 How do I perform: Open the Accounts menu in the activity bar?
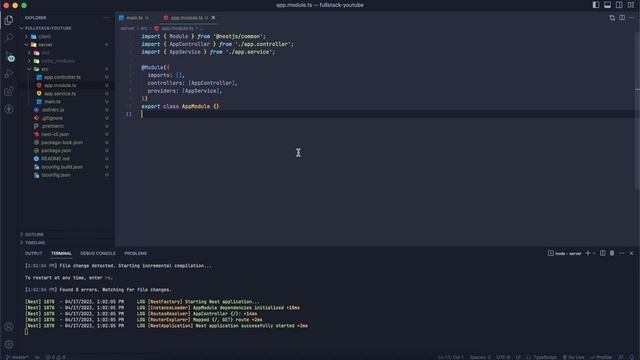point(9,327)
